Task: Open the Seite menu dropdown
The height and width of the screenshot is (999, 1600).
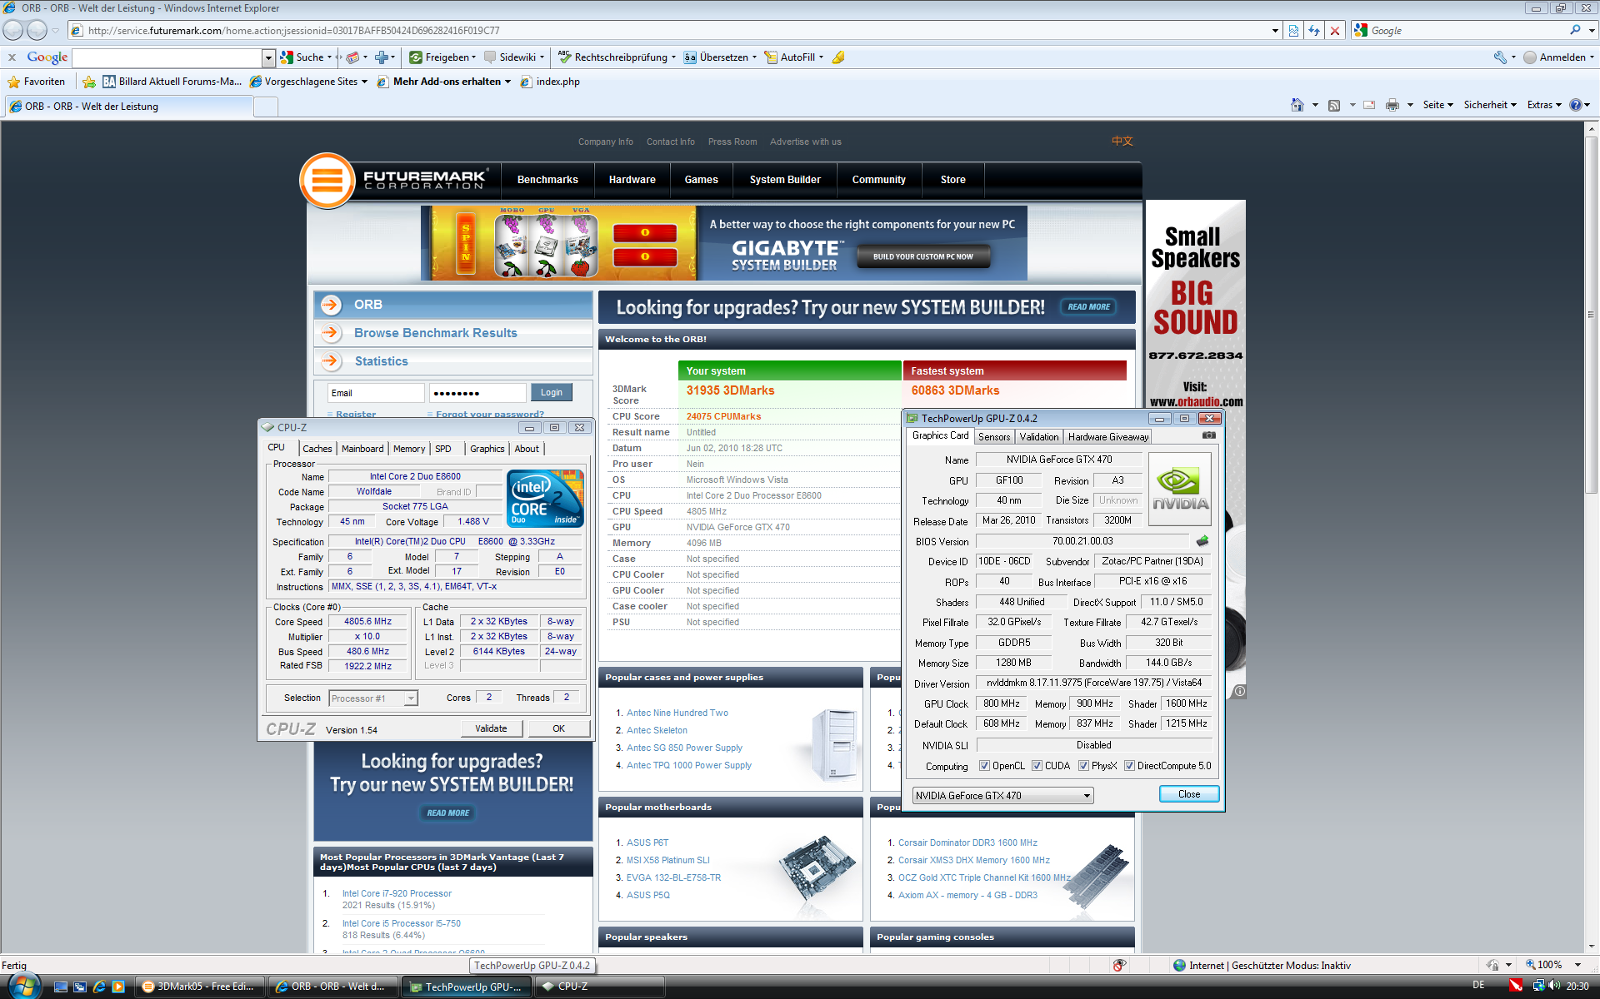Action: (x=1438, y=105)
